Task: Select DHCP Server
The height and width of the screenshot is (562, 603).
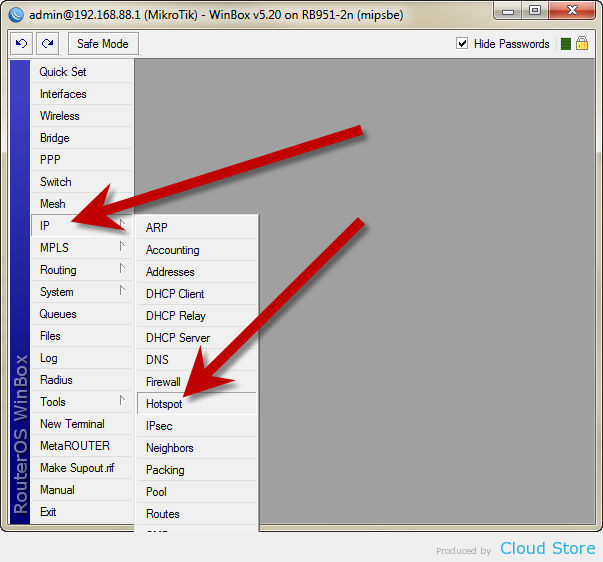Action: (197, 337)
